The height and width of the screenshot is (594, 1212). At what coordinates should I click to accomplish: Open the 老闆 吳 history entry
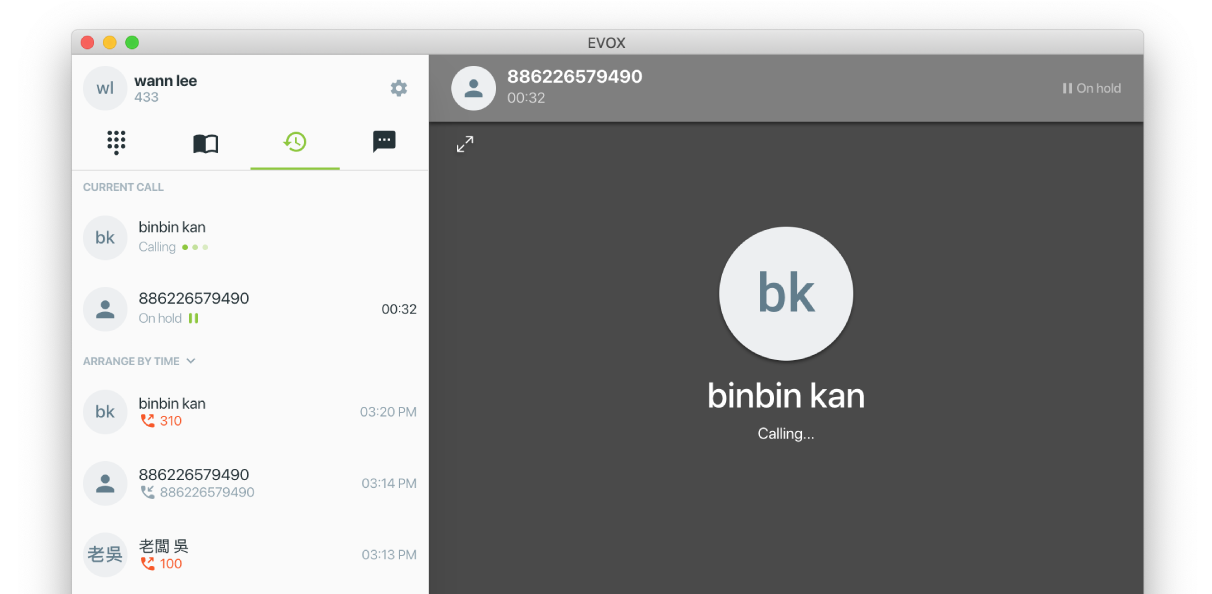pyautogui.click(x=250, y=554)
